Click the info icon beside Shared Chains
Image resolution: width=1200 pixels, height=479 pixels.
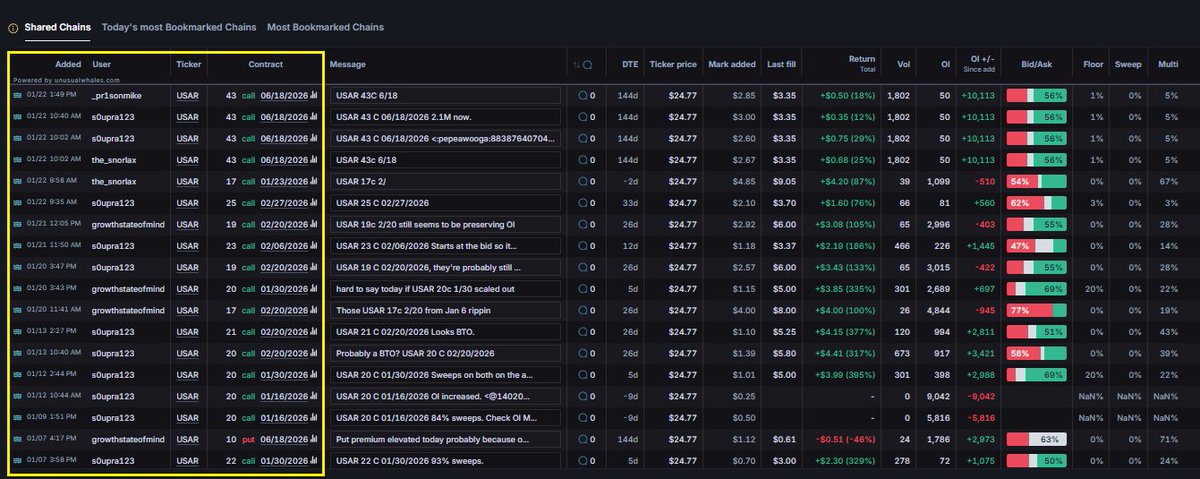point(12,28)
